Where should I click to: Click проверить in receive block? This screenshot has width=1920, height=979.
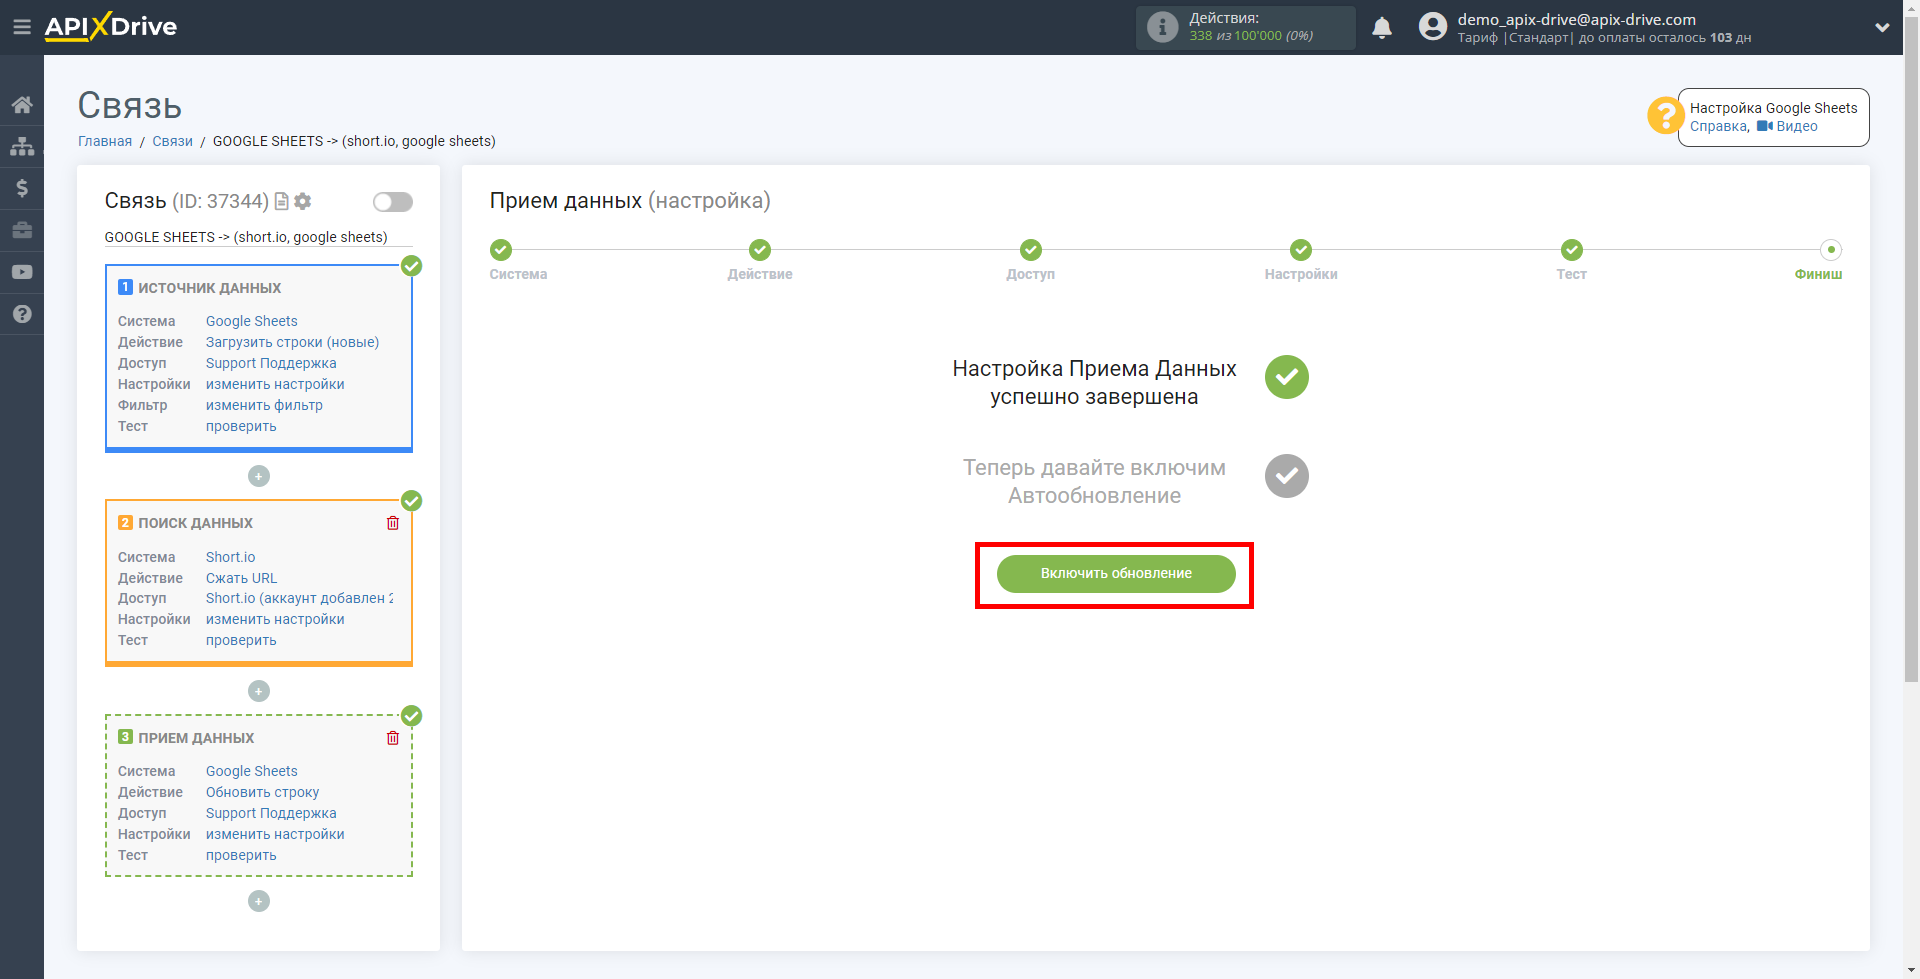coord(241,855)
